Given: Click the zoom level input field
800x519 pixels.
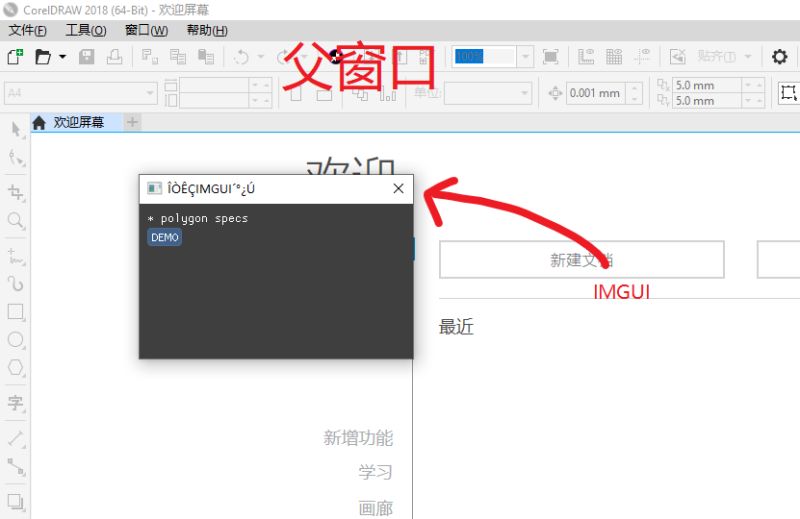Looking at the screenshot, I should (x=484, y=56).
